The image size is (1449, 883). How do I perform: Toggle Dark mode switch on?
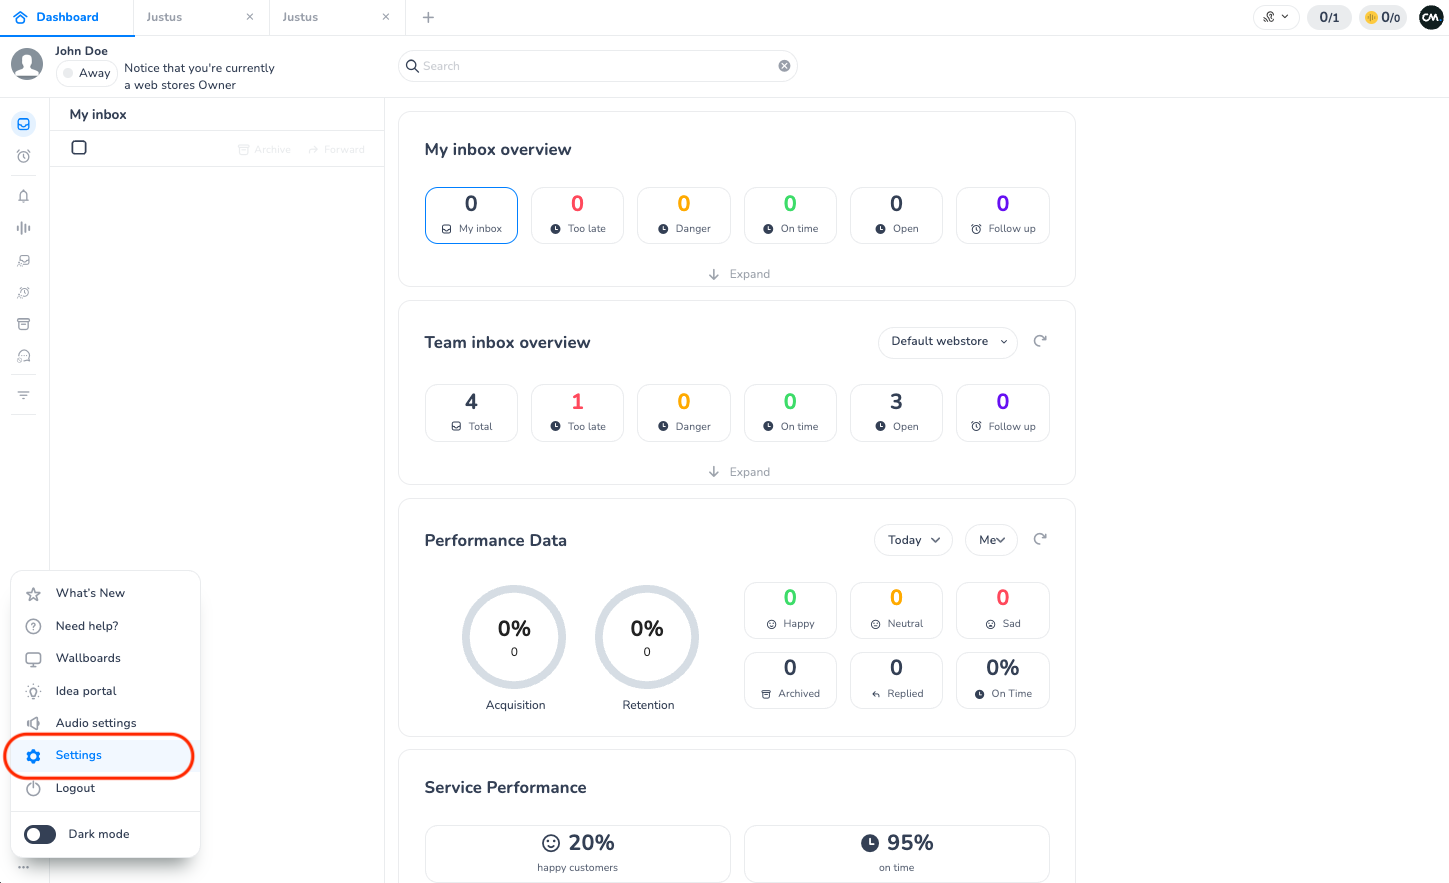40,834
